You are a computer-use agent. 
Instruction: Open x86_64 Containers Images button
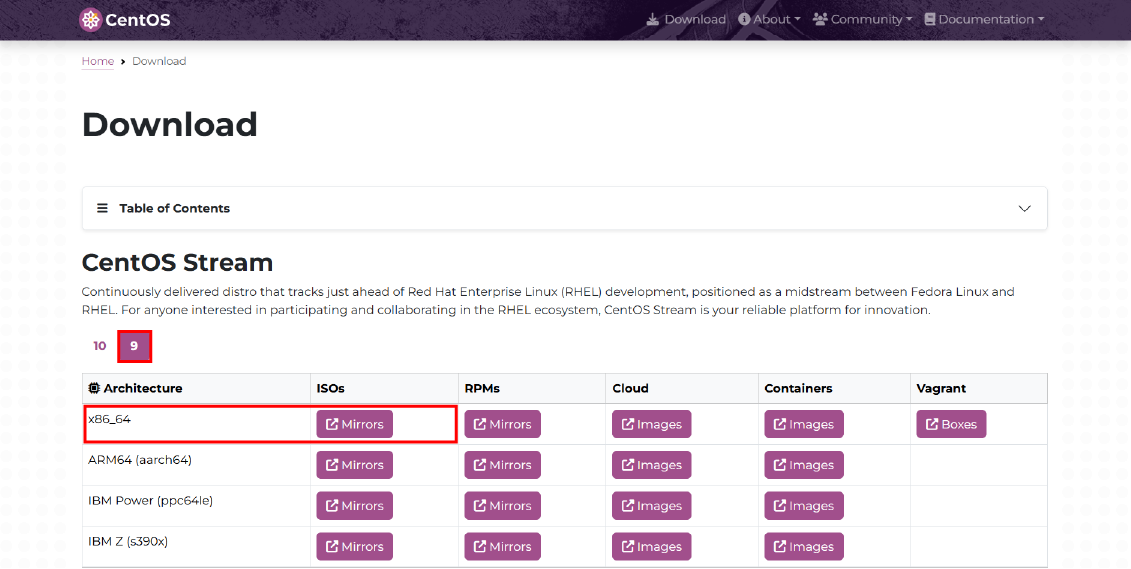tap(804, 424)
